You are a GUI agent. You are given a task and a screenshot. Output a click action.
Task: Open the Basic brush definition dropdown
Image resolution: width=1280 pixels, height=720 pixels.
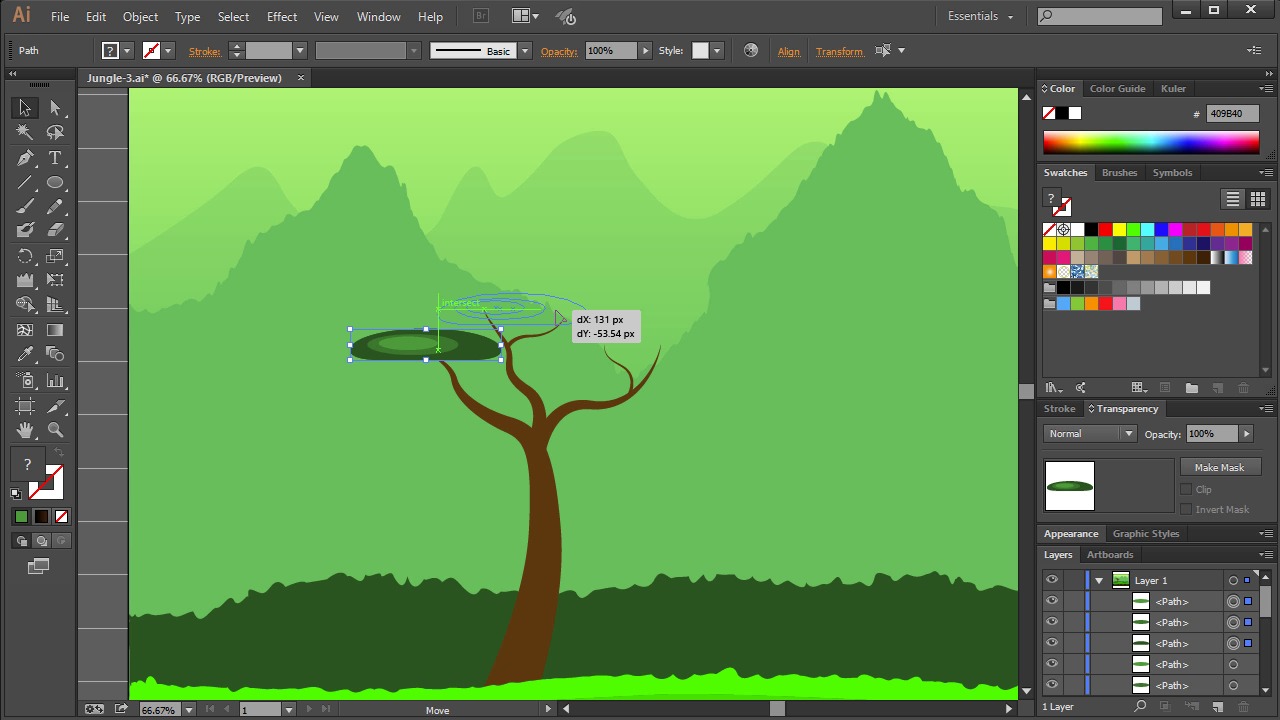pyautogui.click(x=524, y=51)
